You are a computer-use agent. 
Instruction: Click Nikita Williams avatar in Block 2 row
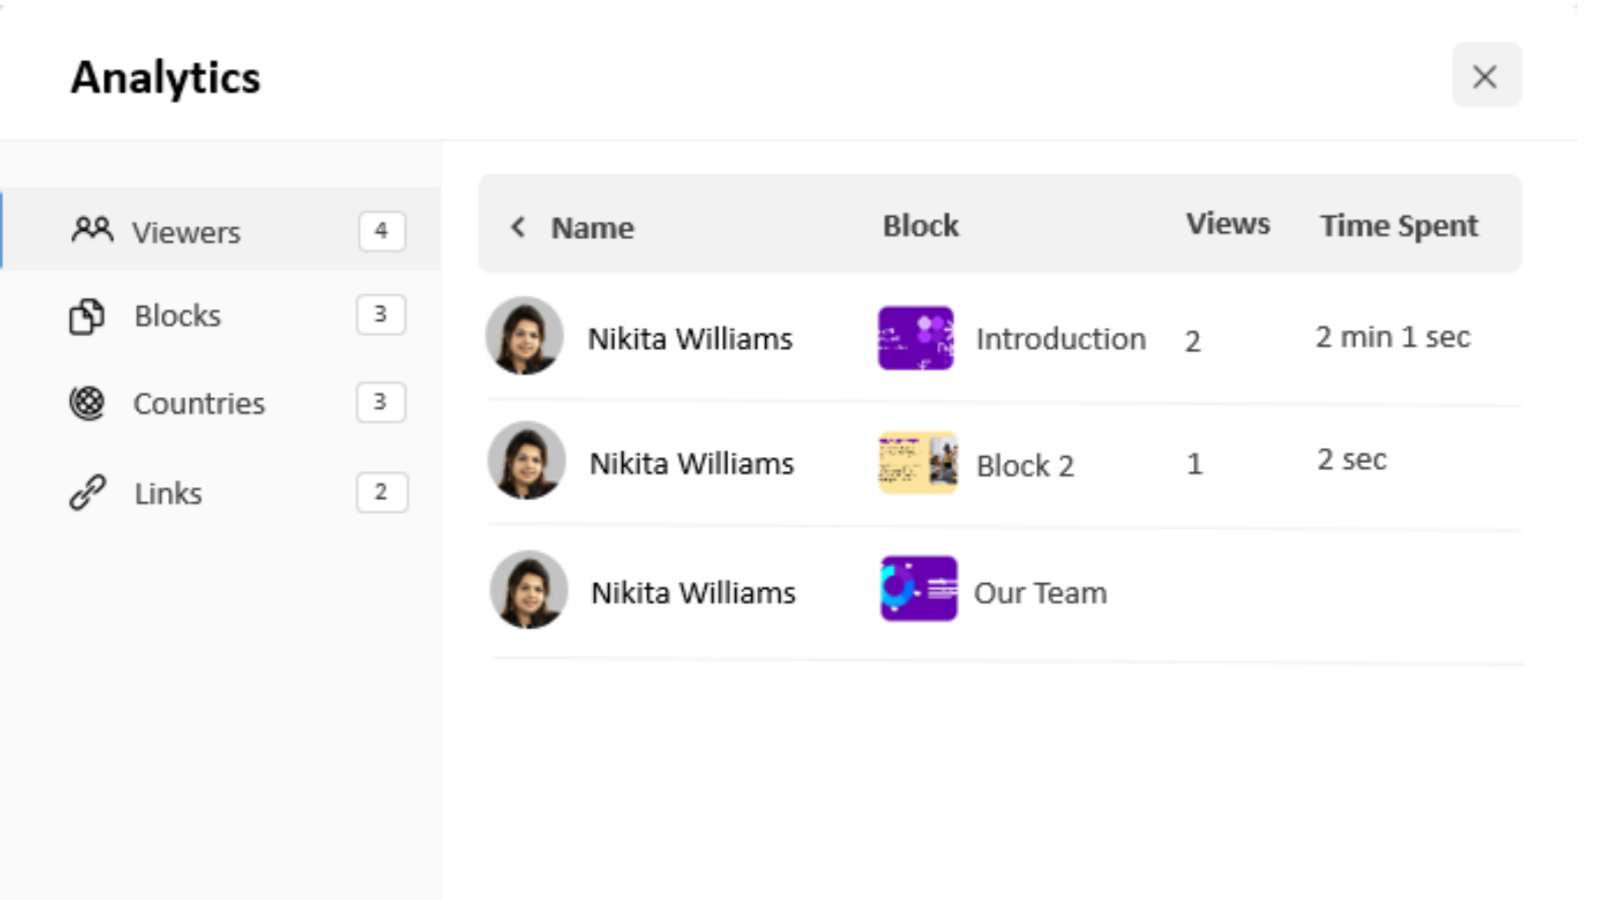click(x=527, y=461)
